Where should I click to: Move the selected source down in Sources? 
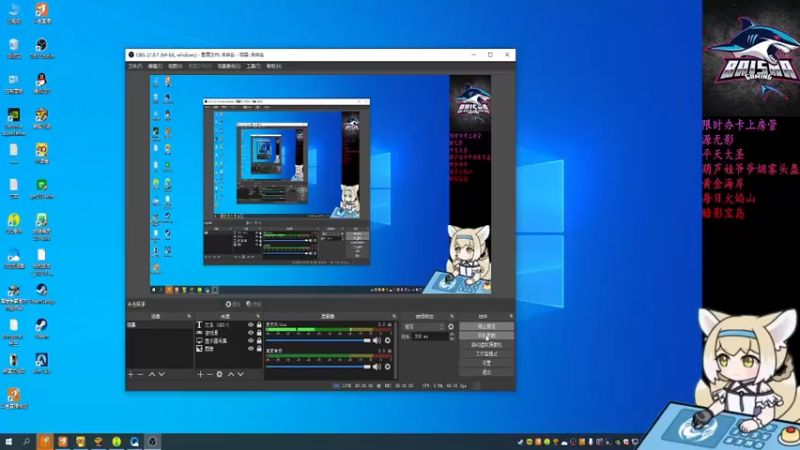coord(240,374)
